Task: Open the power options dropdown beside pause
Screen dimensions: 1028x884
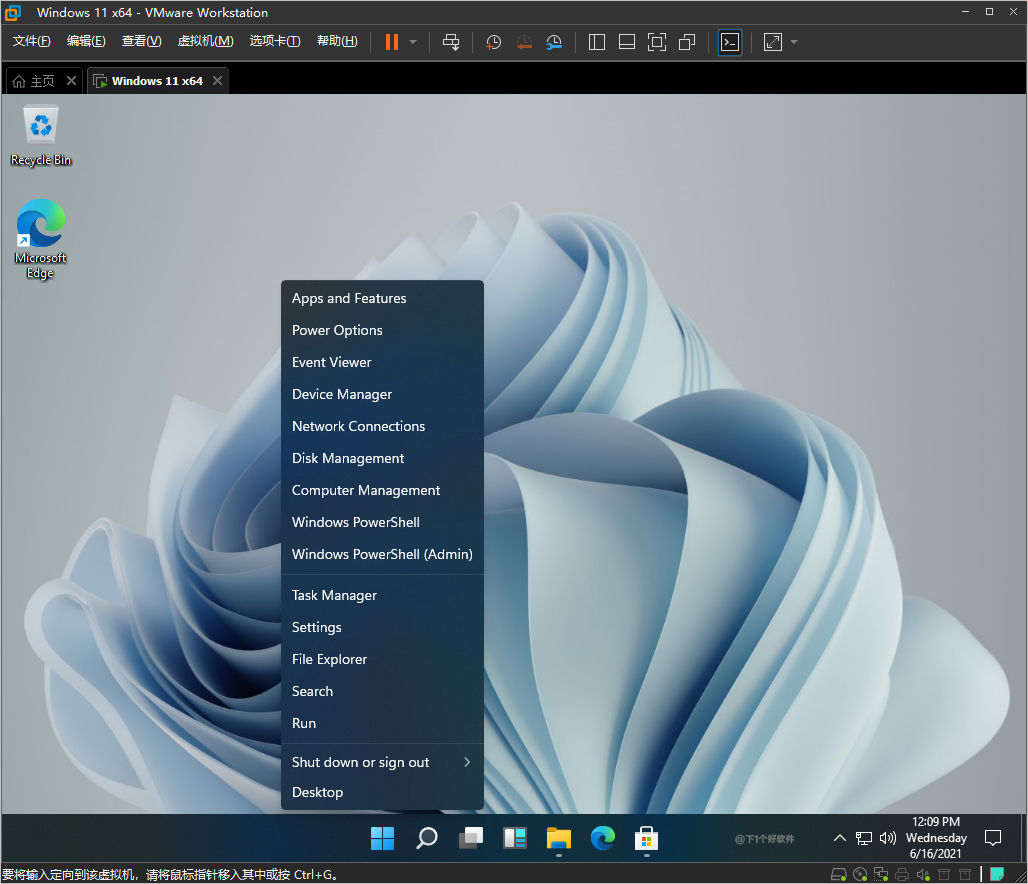Action: [413, 42]
